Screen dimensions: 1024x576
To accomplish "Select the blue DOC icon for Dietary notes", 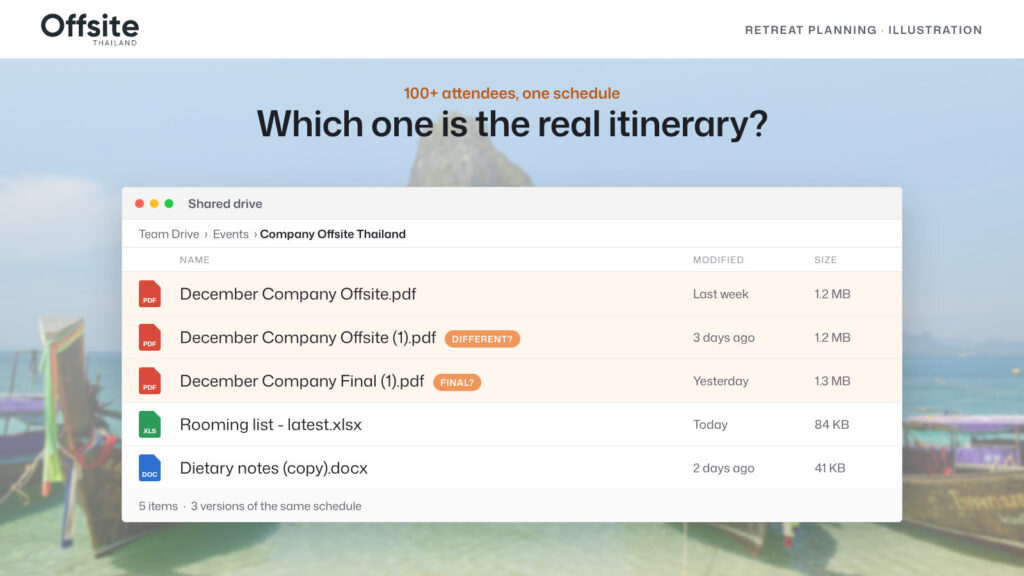I will (150, 468).
